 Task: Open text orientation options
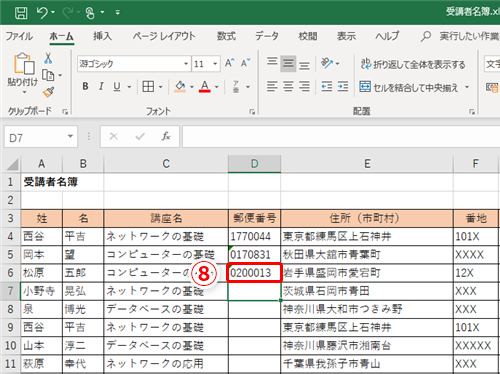(x=330, y=63)
